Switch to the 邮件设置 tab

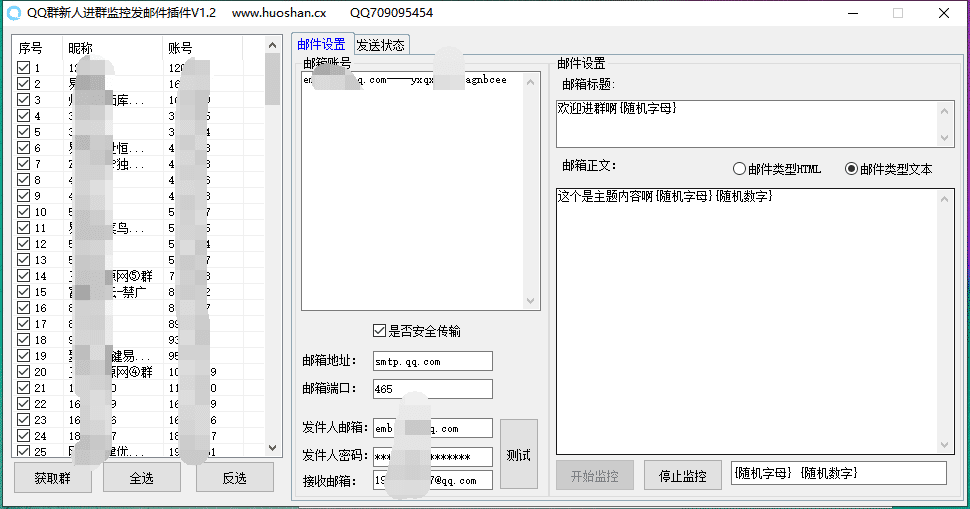(322, 44)
